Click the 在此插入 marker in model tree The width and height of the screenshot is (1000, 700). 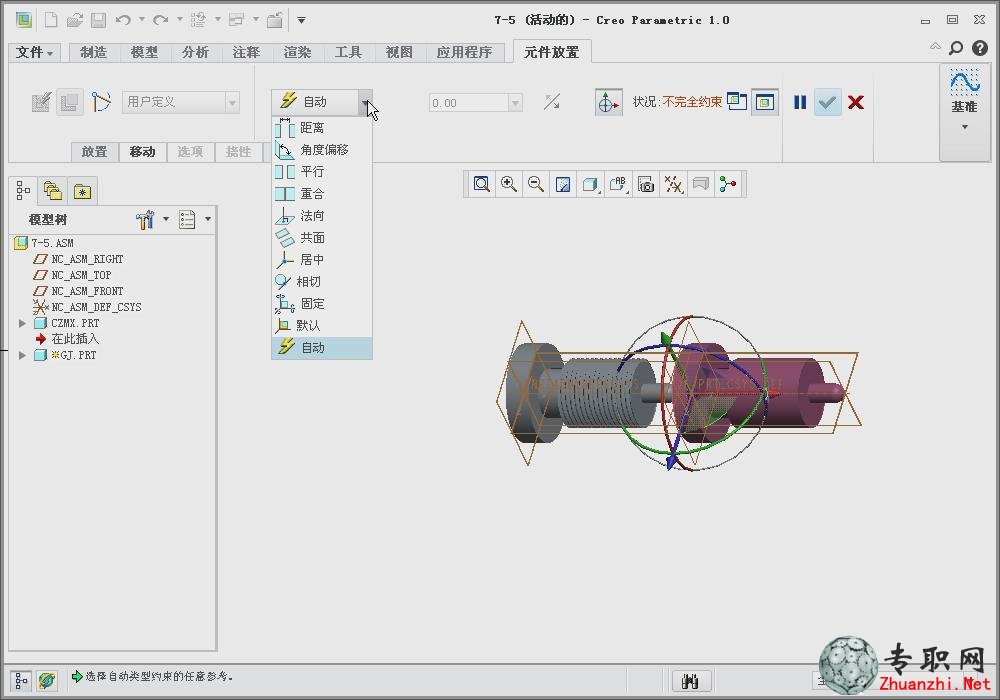tap(75, 339)
